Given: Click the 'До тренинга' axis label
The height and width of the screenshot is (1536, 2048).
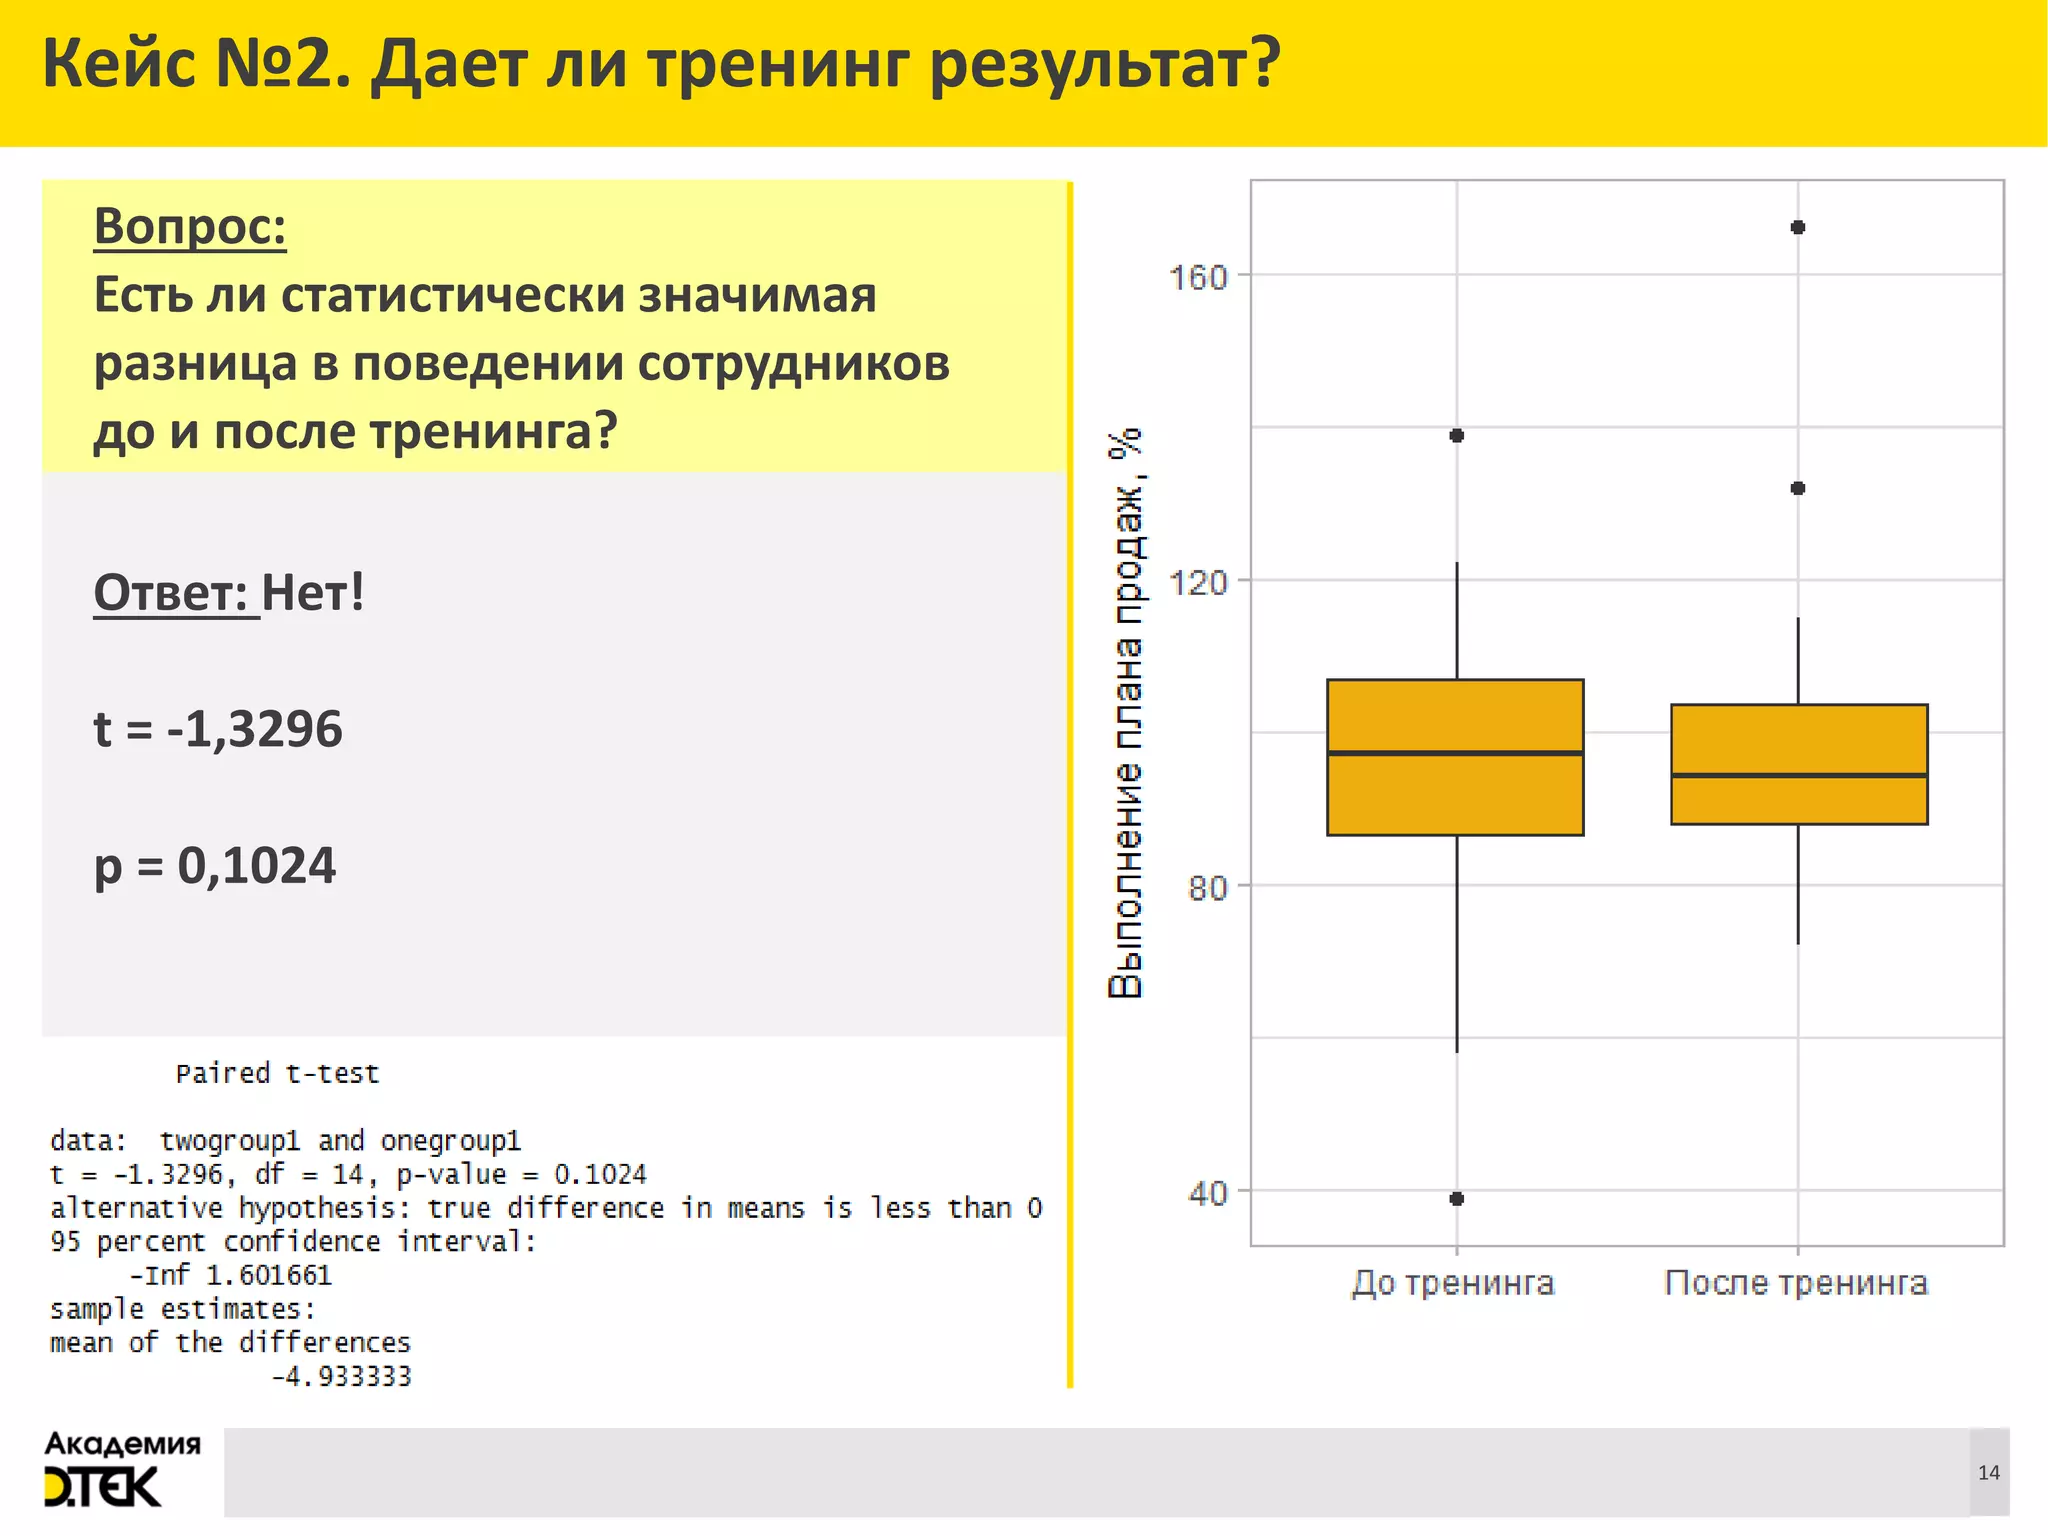Looking at the screenshot, I should [x=1454, y=1283].
